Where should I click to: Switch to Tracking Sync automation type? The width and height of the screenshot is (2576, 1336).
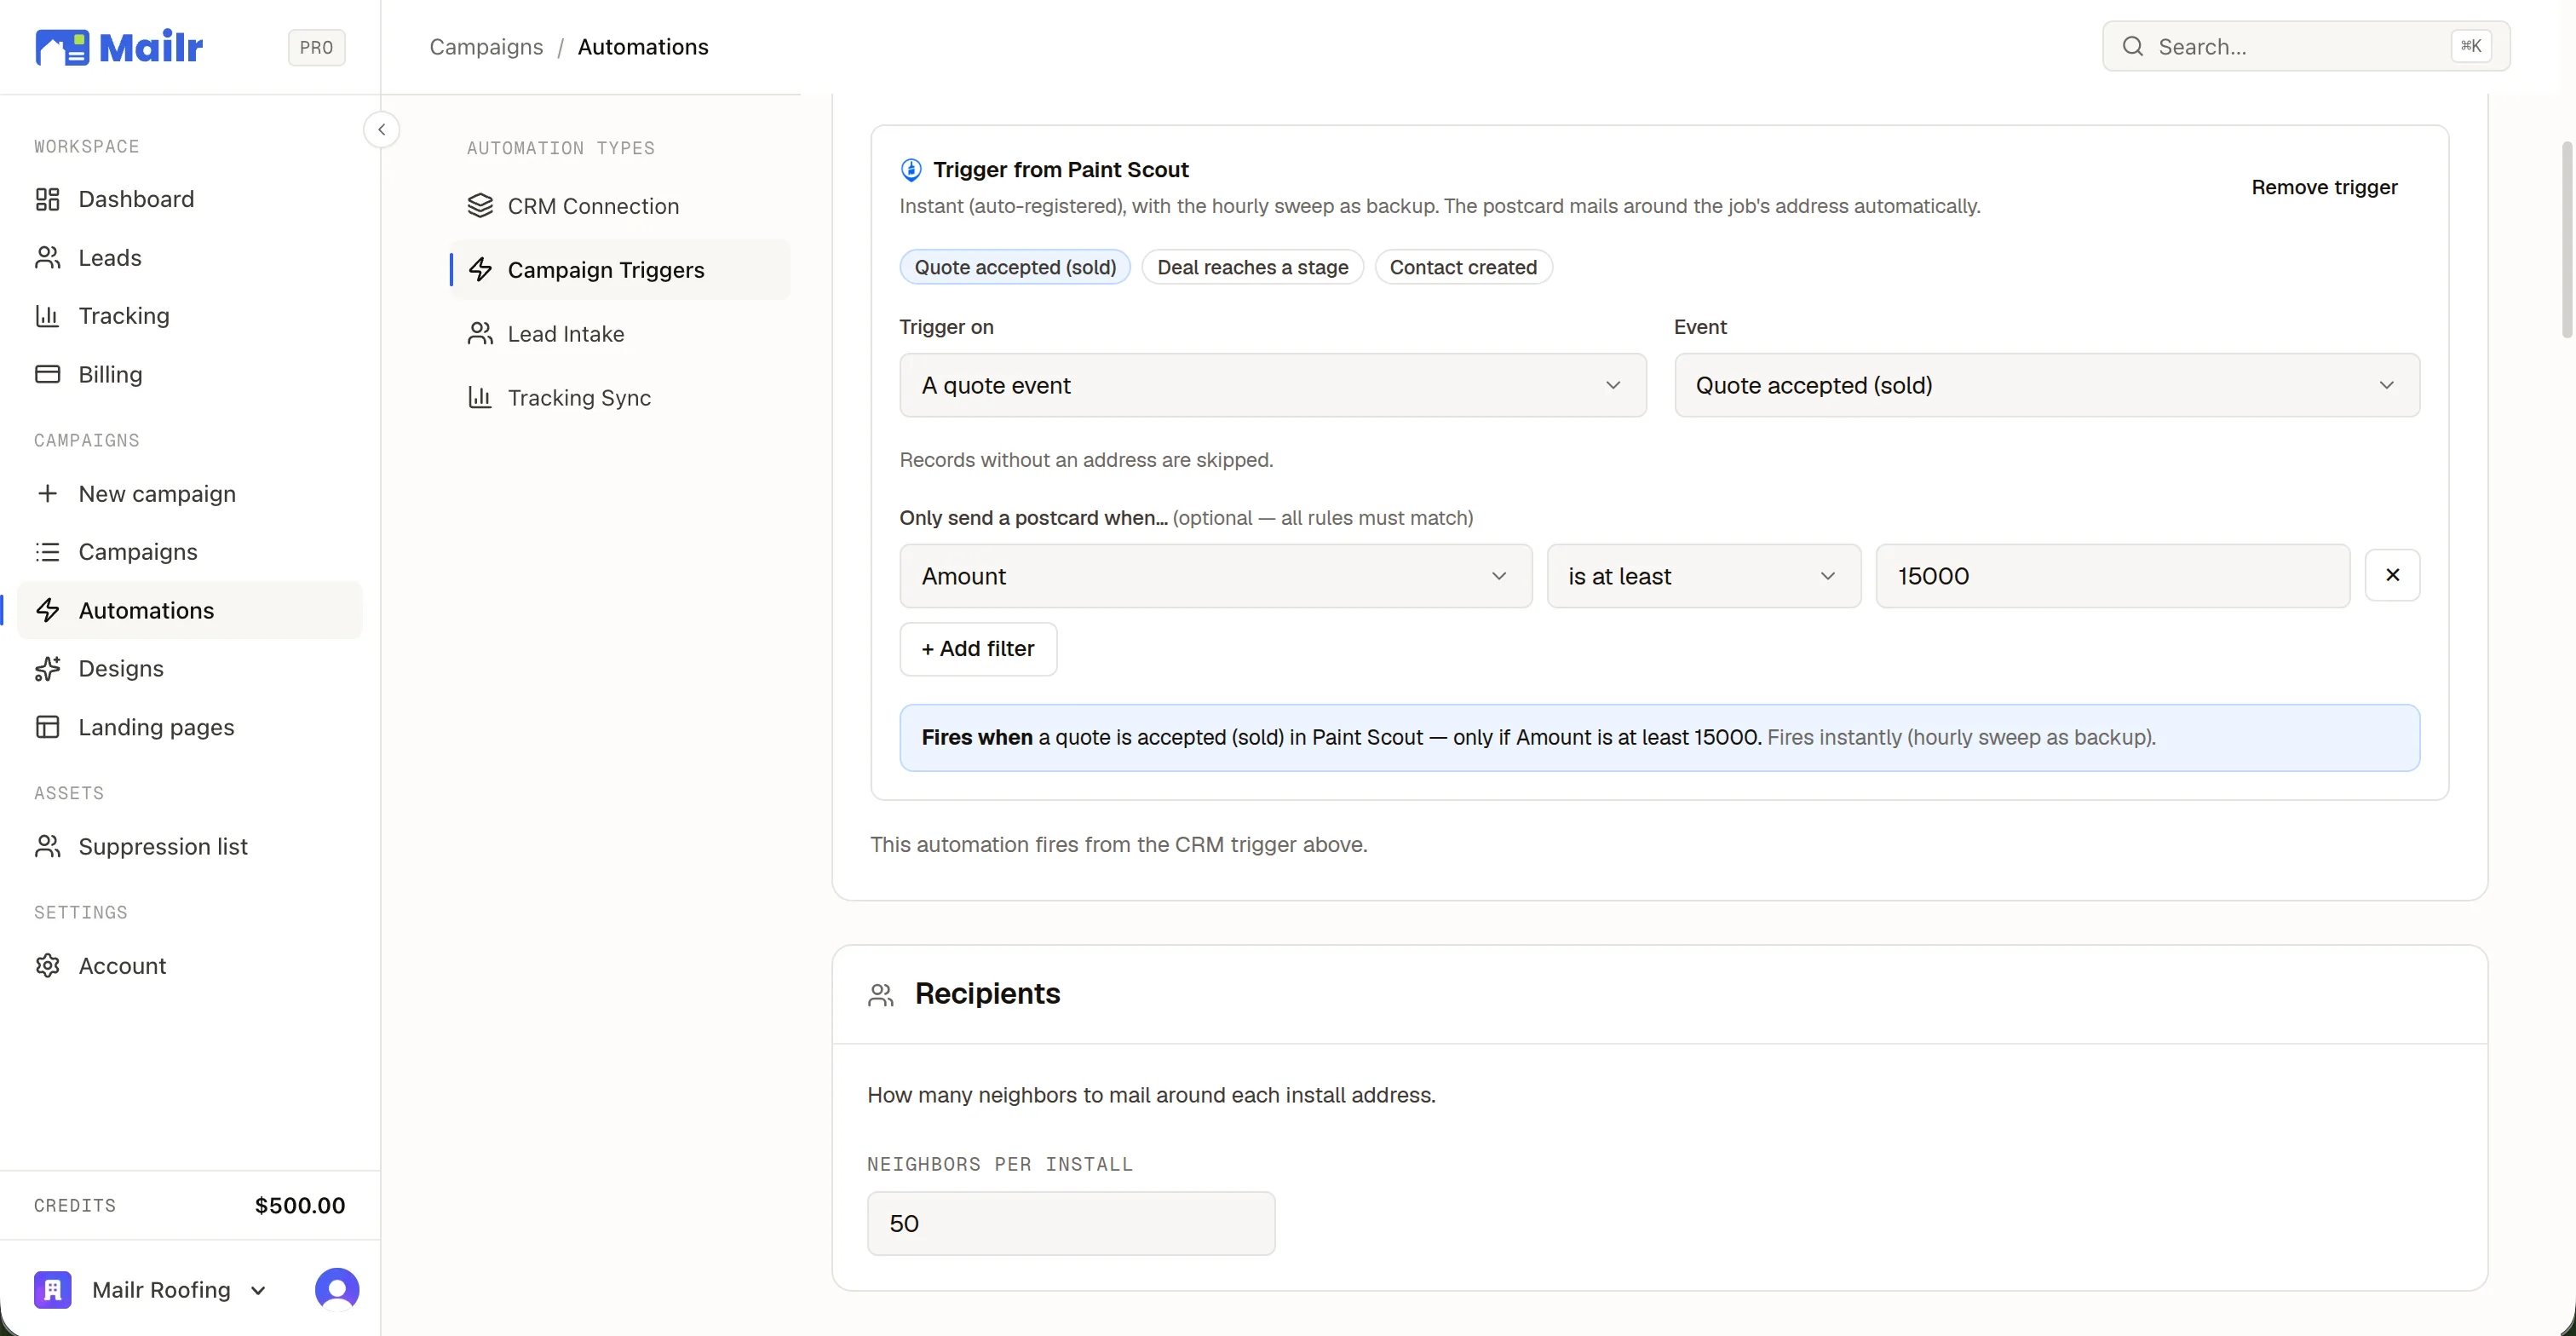point(620,398)
